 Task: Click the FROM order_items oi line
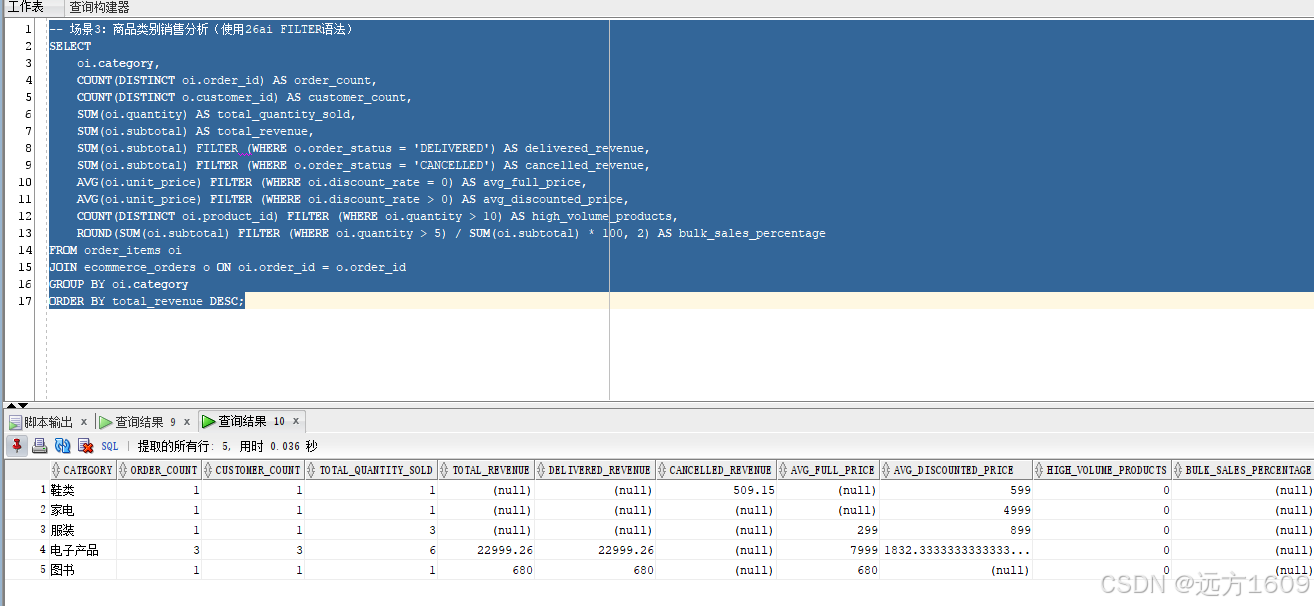tap(115, 250)
